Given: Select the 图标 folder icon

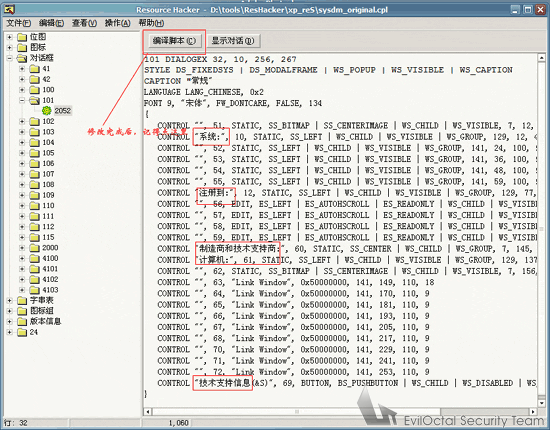Looking at the screenshot, I should 22,47.
